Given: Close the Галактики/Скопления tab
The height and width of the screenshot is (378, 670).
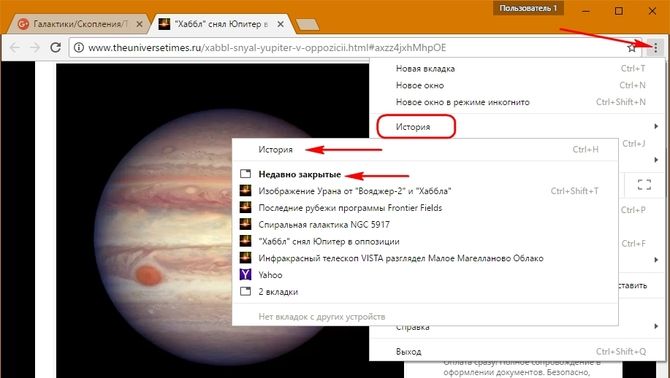Looking at the screenshot, I should (139, 24).
